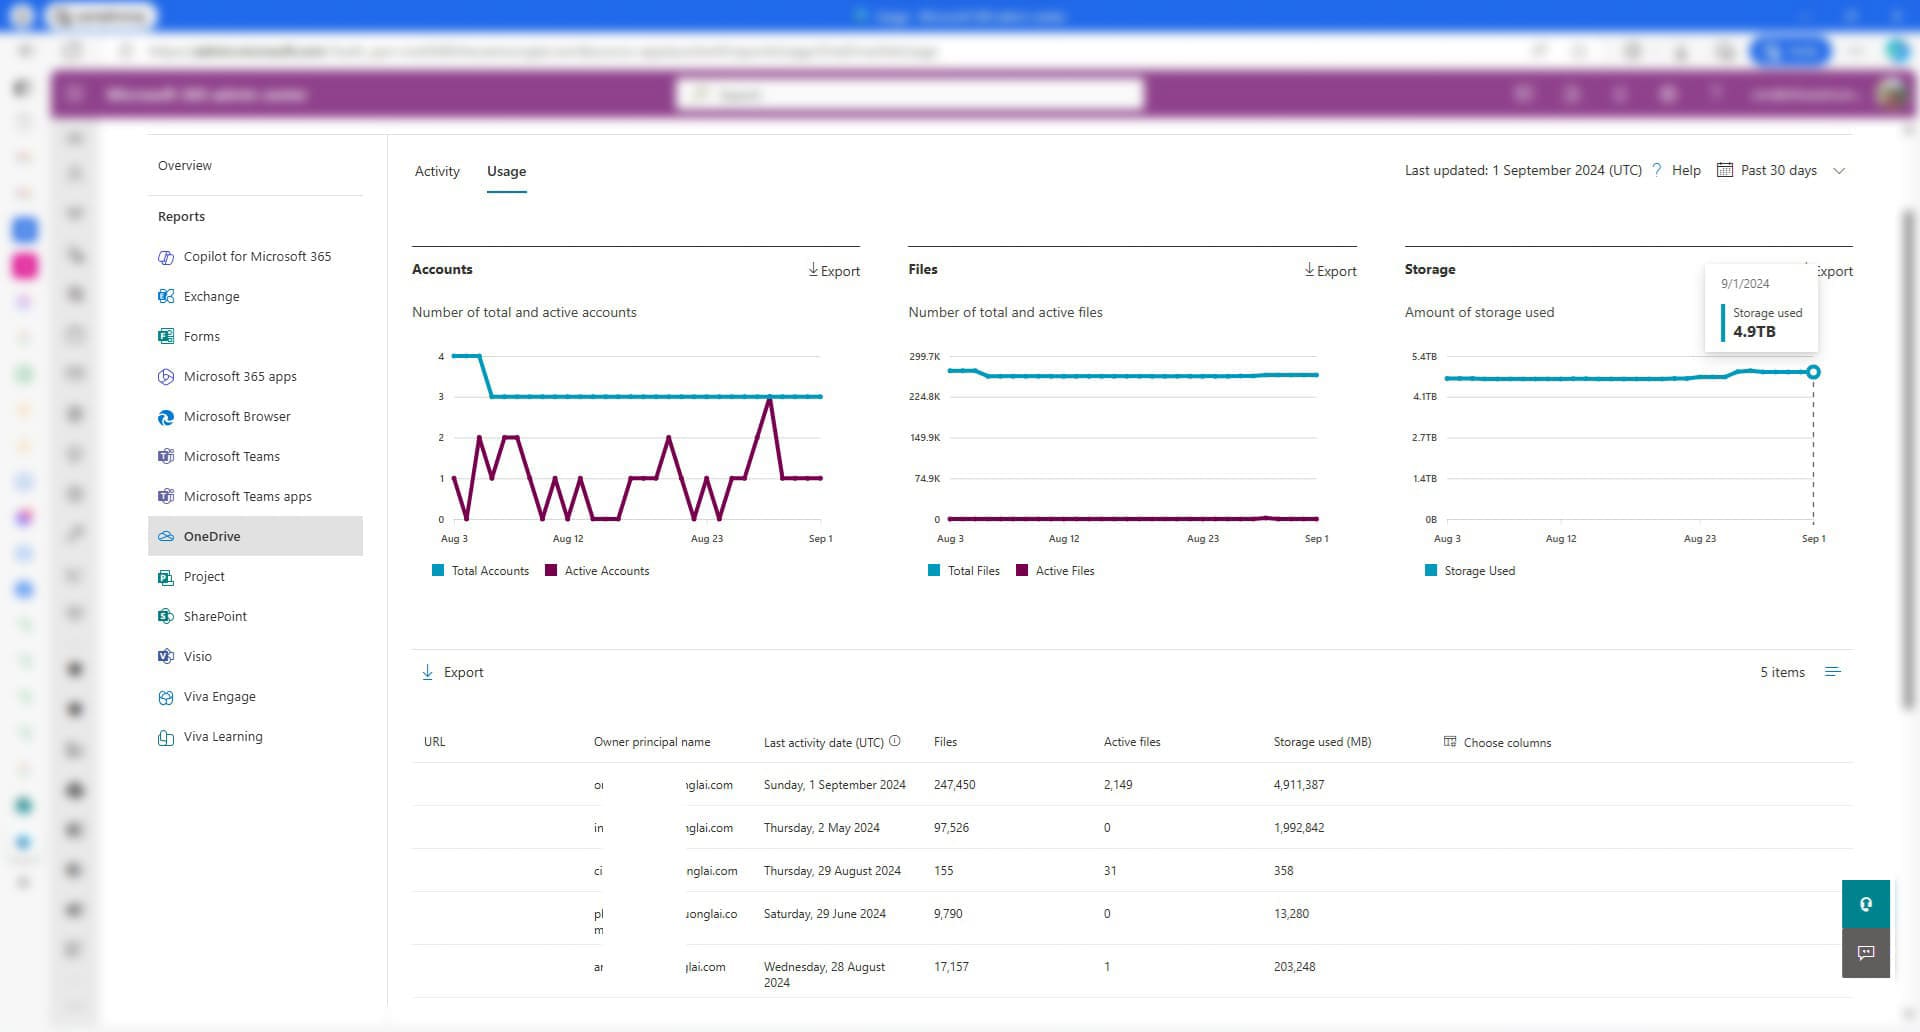The image size is (1920, 1032).
Task: Sort by Files column header
Action: [945, 742]
